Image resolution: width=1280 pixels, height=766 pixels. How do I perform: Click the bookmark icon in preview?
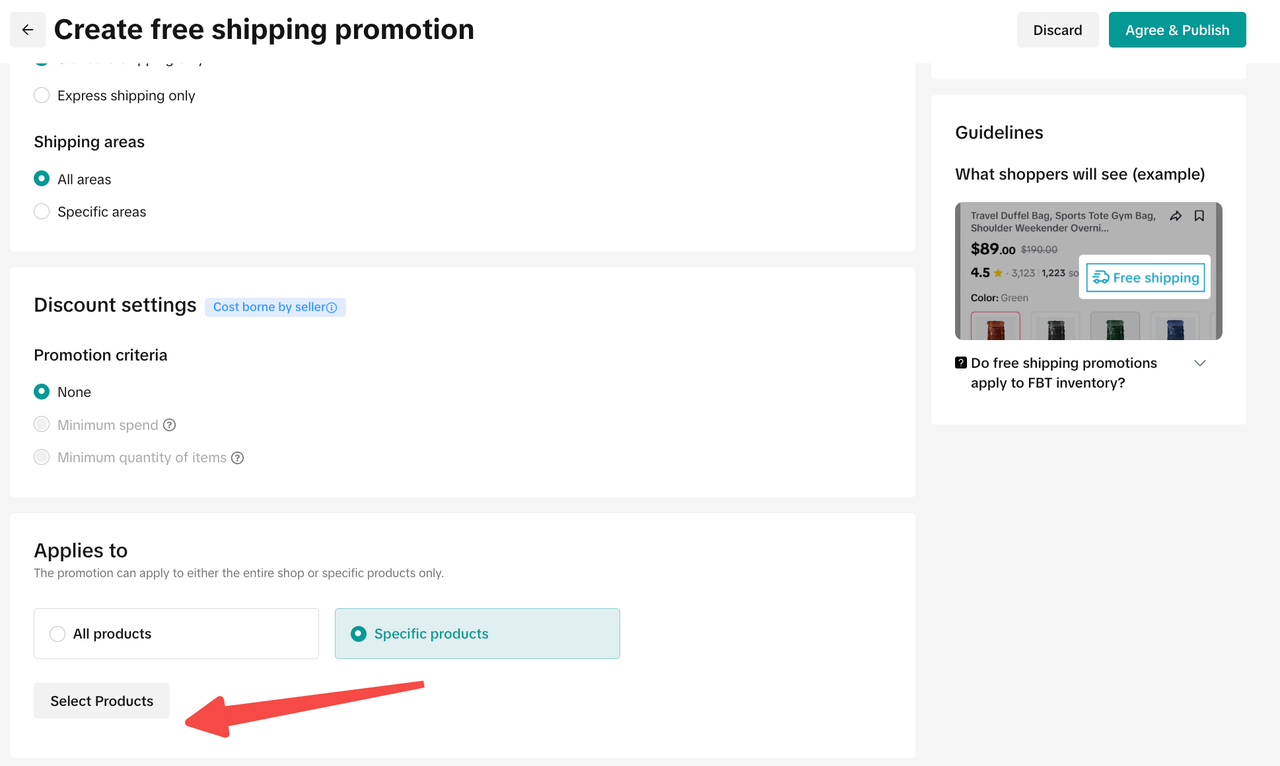point(1199,216)
